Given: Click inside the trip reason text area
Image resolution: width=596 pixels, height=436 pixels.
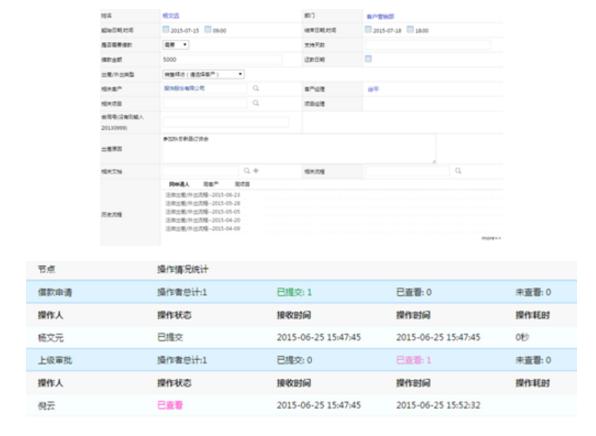Looking at the screenshot, I should pos(299,149).
